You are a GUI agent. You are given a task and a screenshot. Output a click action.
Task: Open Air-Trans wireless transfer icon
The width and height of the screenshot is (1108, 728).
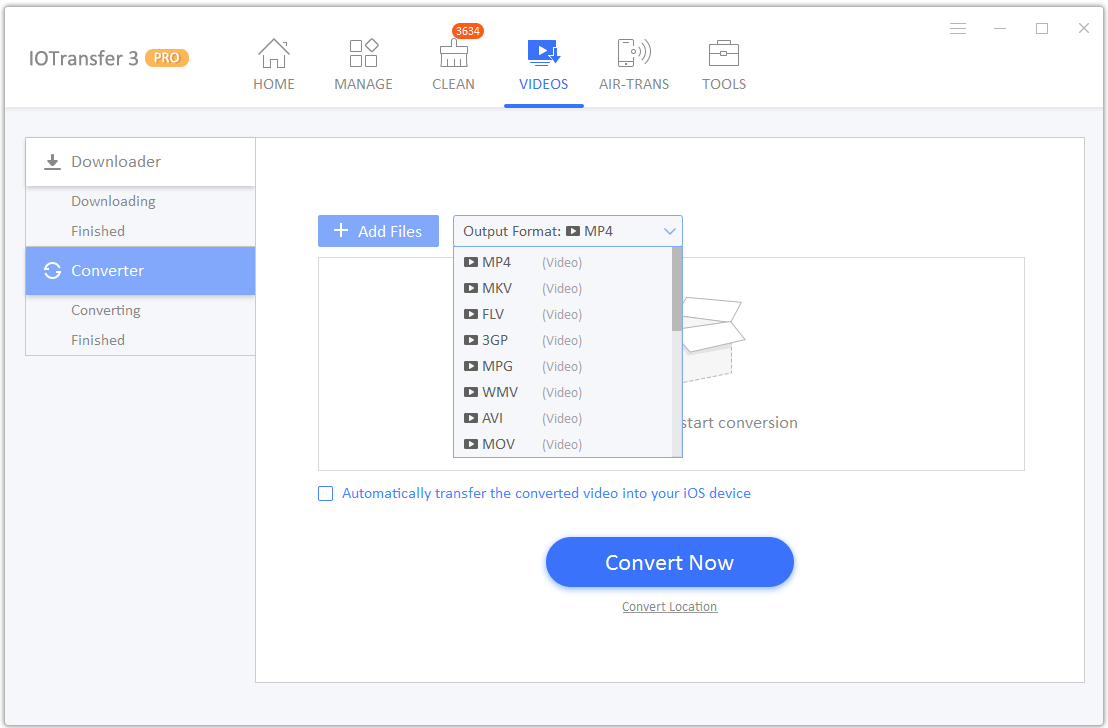633,53
